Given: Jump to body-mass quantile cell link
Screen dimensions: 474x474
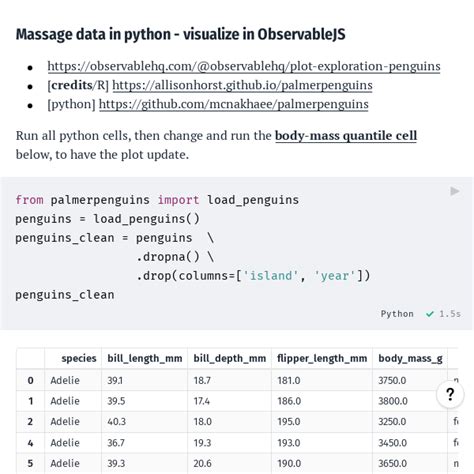Looking at the screenshot, I should click(x=346, y=136).
